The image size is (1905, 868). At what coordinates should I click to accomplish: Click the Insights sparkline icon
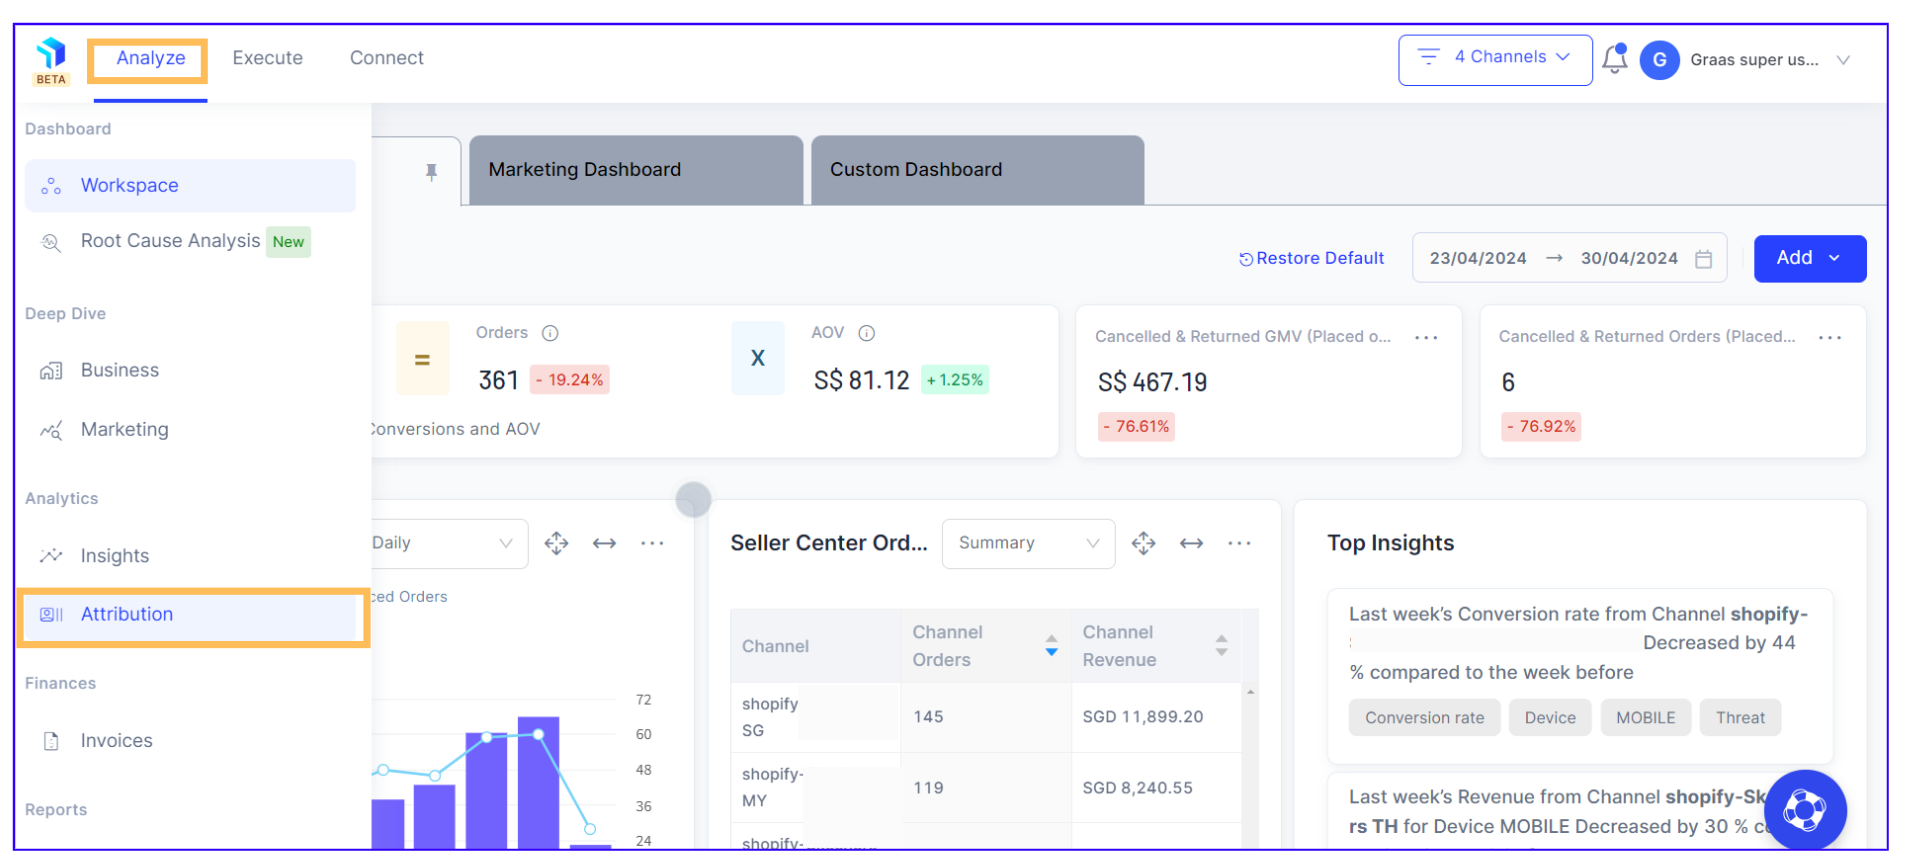(x=51, y=556)
